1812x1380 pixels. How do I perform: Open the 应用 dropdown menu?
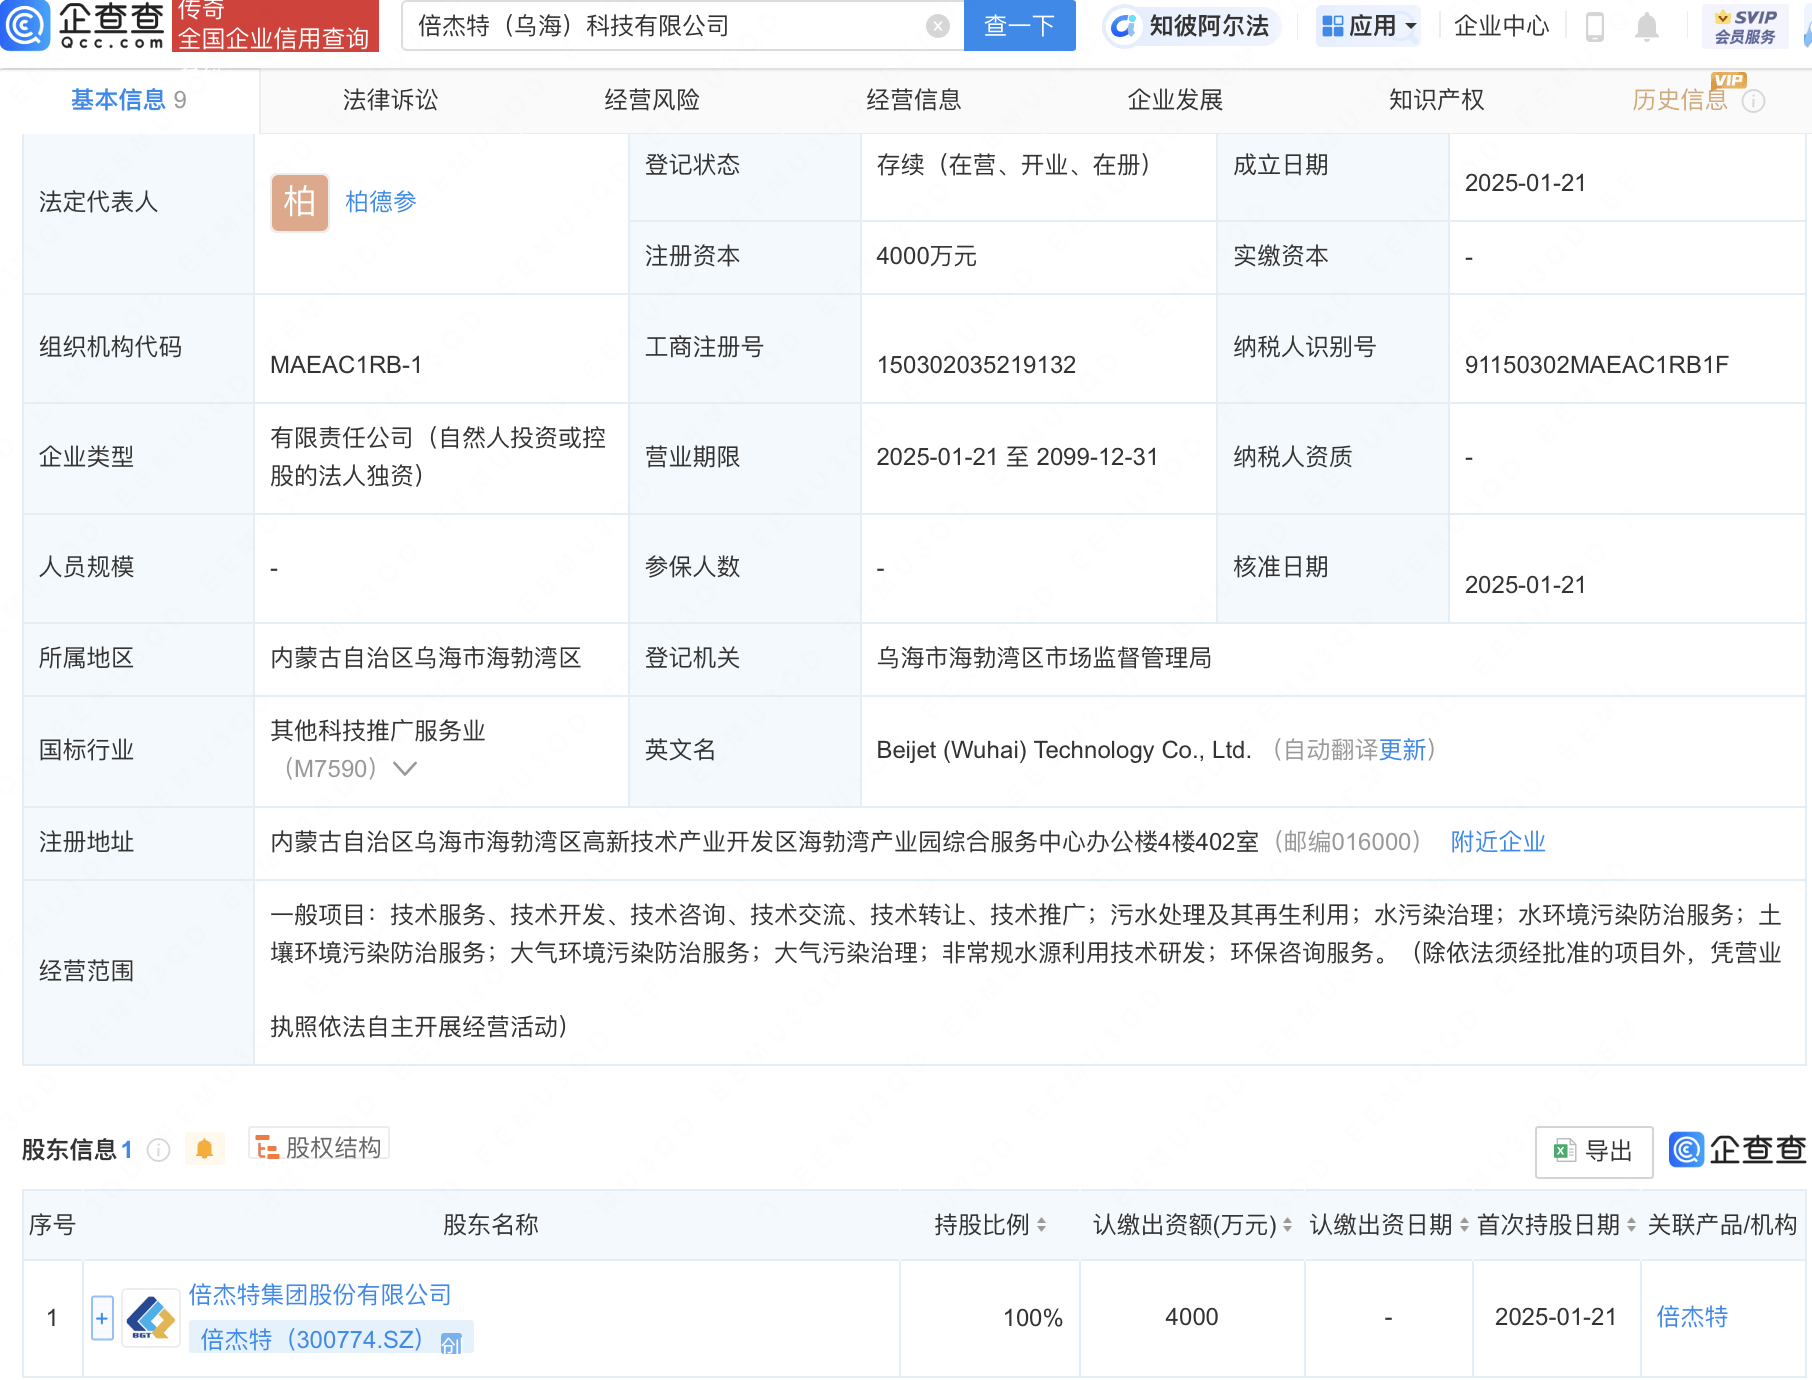click(1368, 26)
